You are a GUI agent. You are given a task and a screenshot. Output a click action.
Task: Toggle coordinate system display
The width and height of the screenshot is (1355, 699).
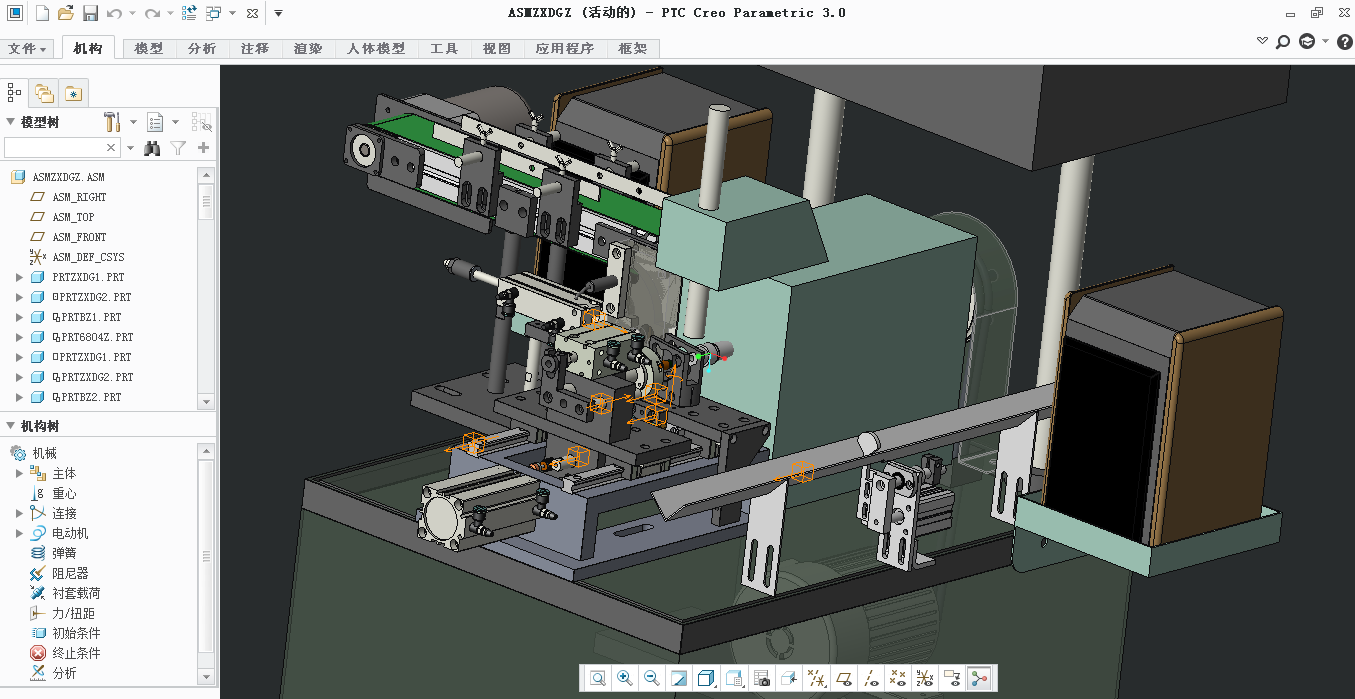click(x=924, y=678)
